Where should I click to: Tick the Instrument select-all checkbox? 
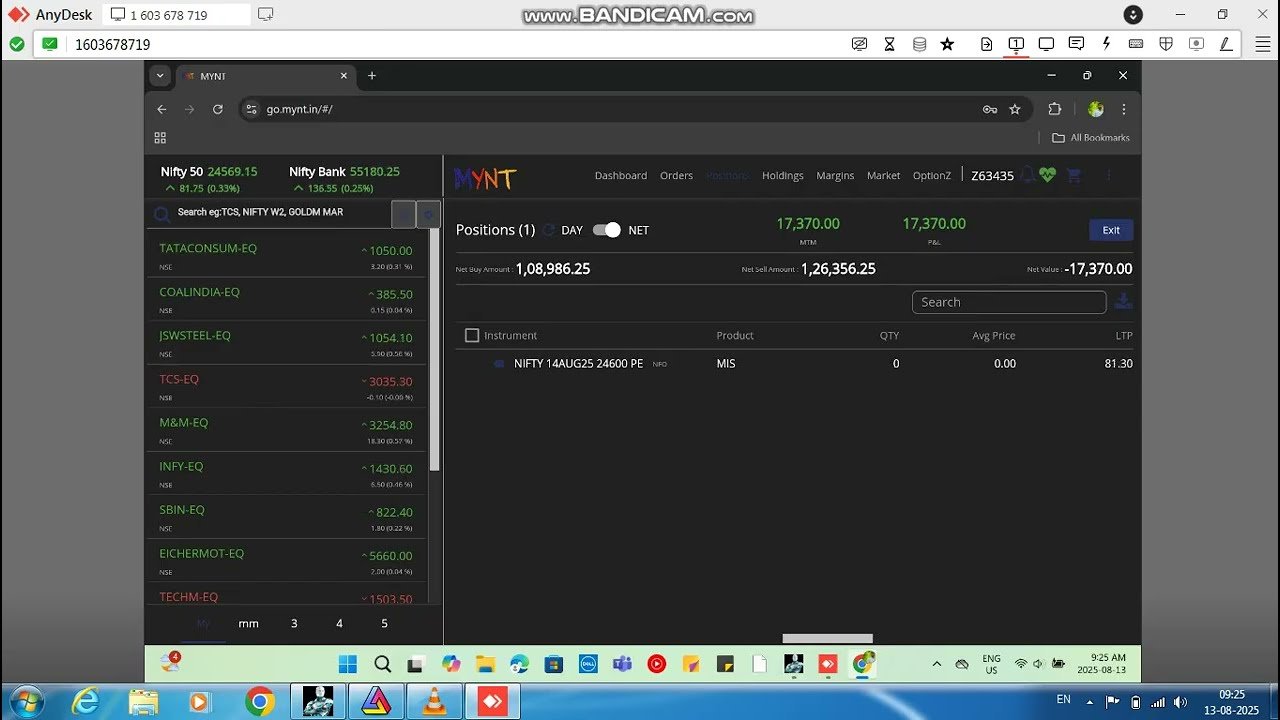pos(472,335)
